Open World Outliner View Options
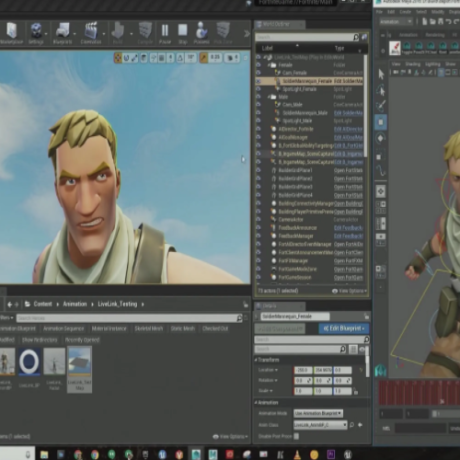460x460 pixels. pos(349,291)
